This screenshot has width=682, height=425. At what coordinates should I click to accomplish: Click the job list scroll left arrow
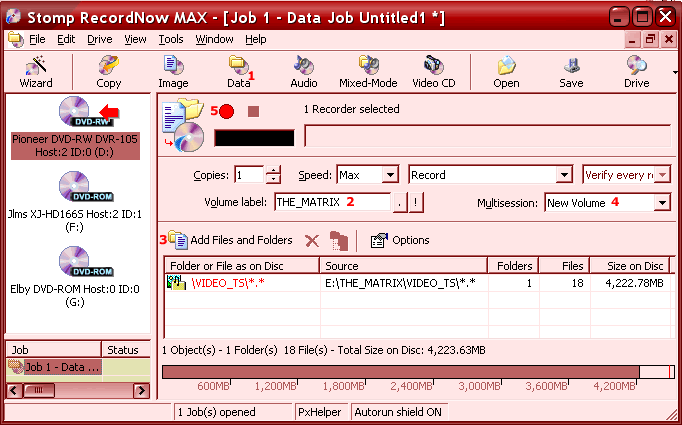point(14,390)
